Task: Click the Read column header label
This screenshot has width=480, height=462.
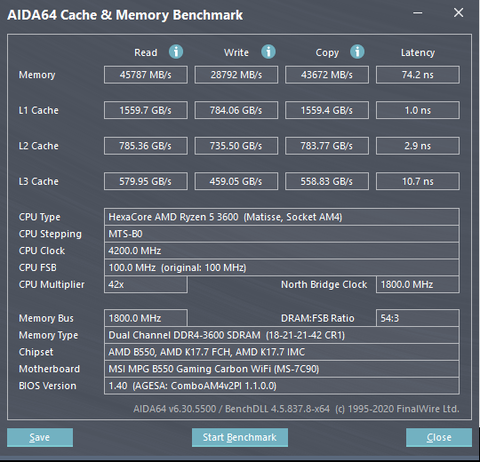Action: click(146, 53)
